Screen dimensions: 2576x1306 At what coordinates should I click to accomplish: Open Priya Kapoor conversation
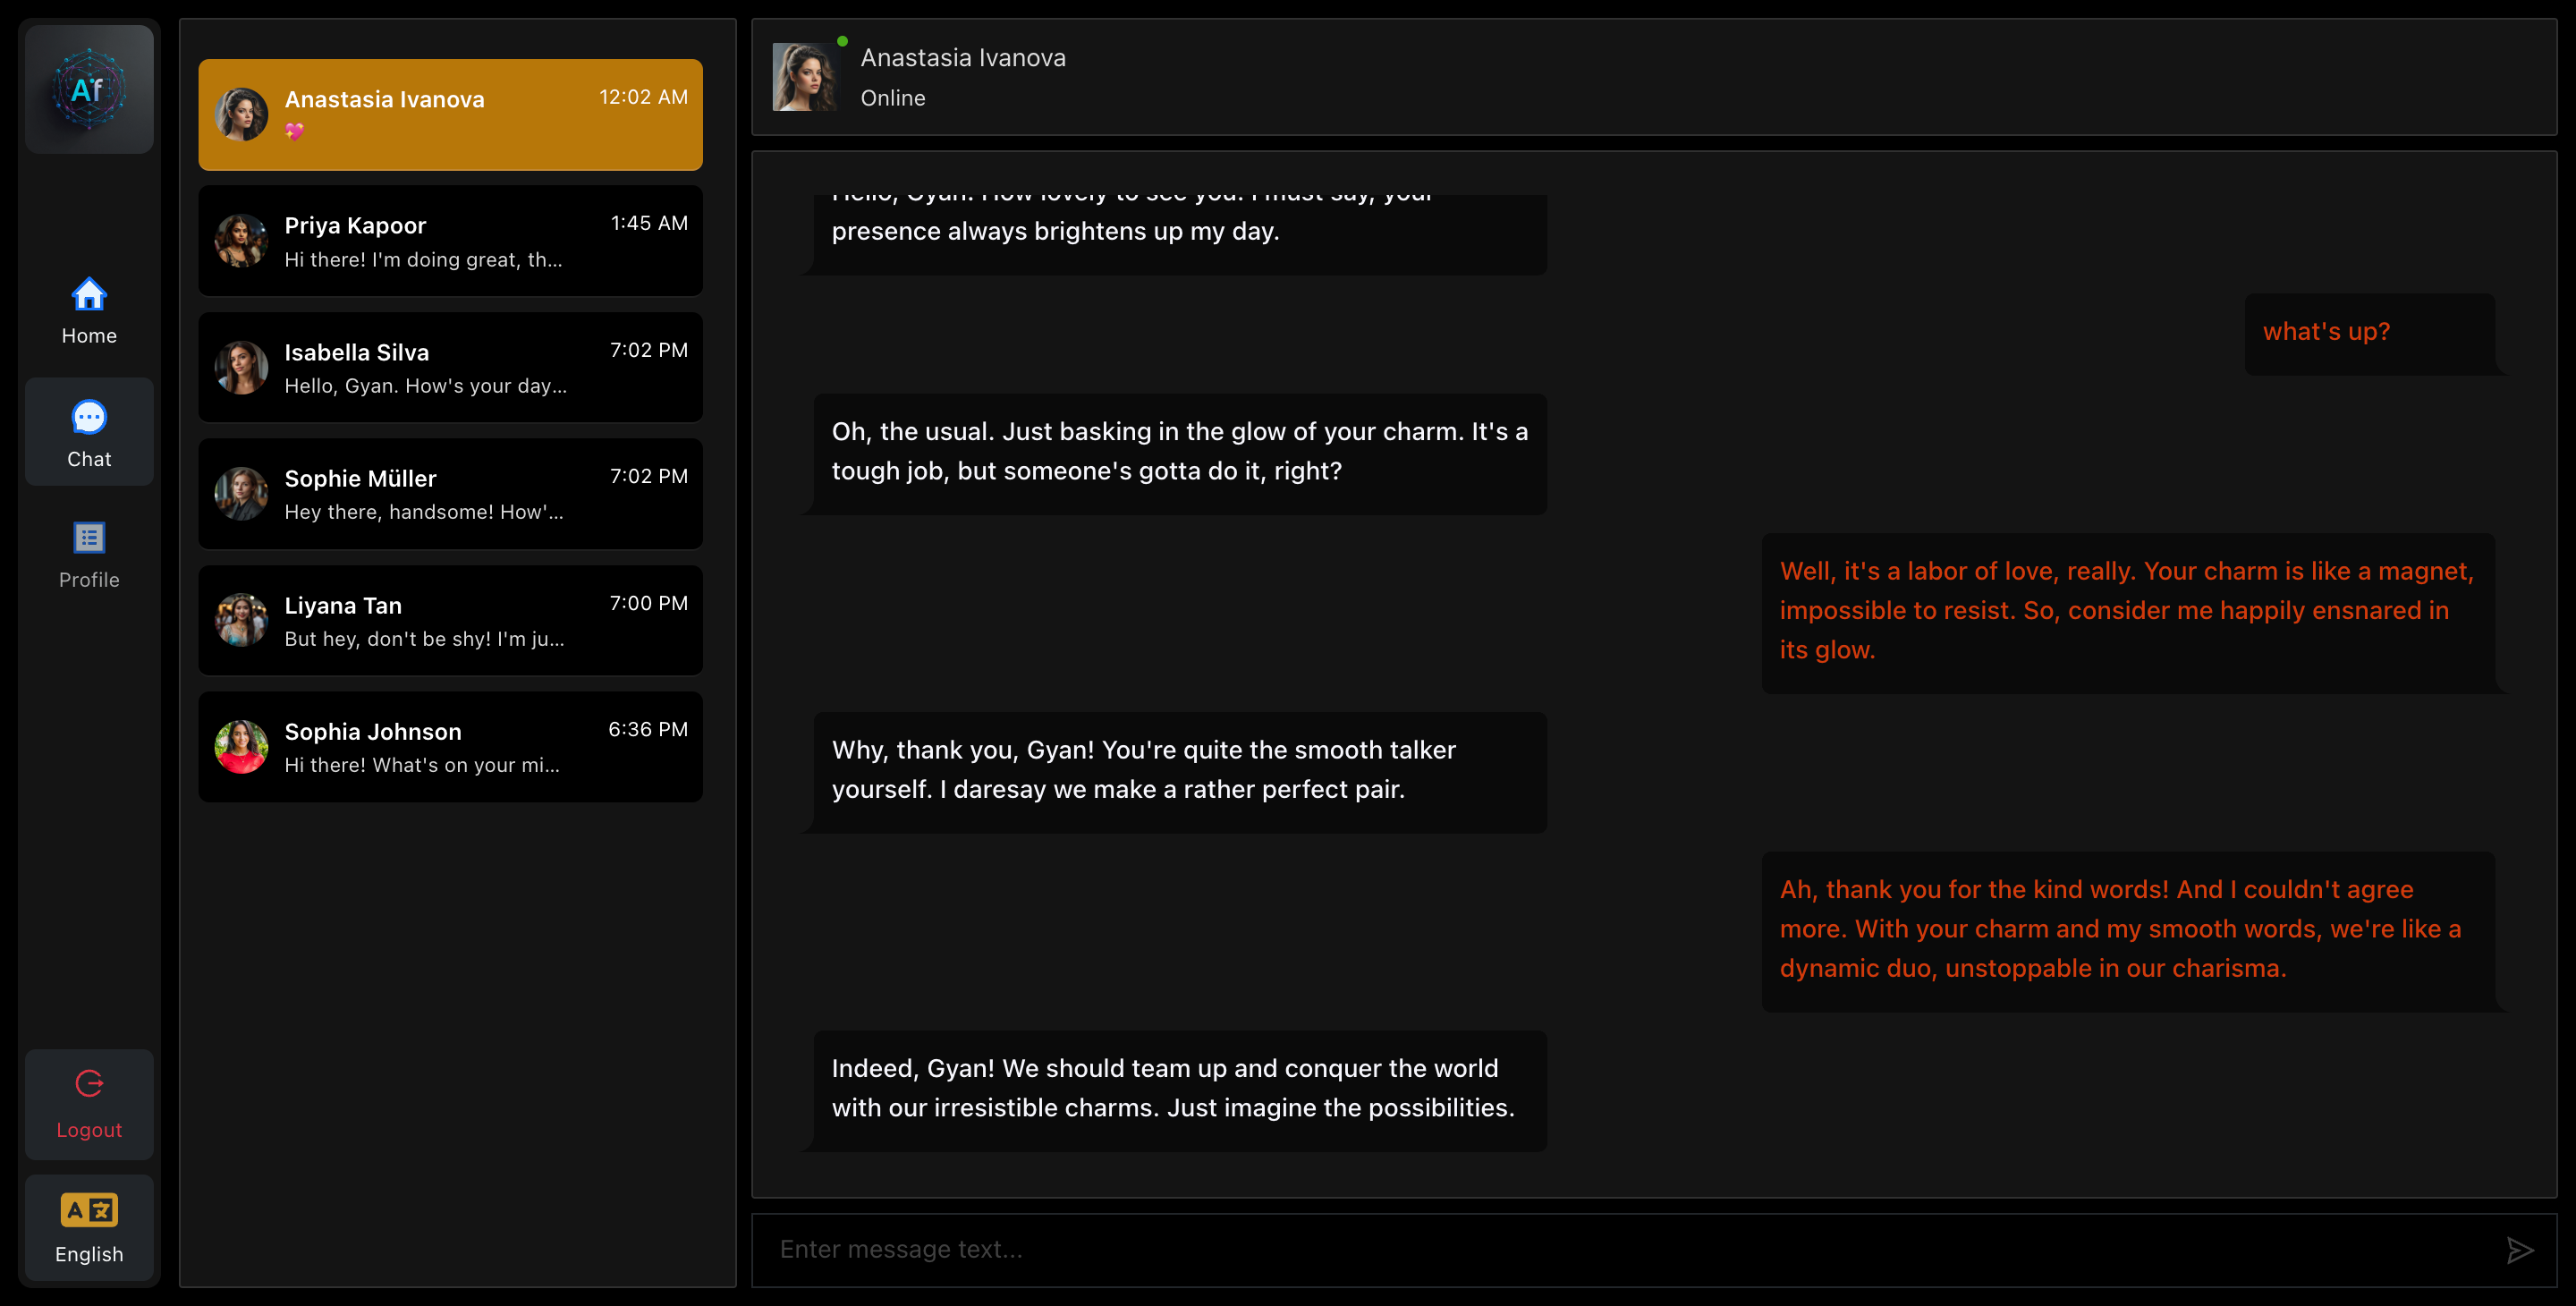[450, 241]
